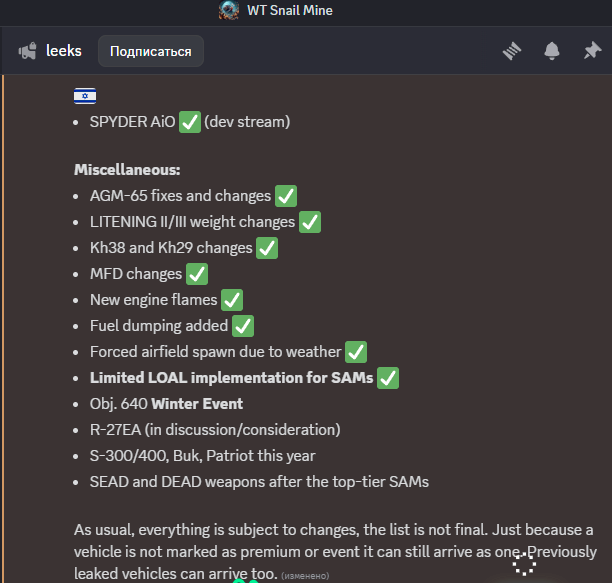The image size is (612, 583).
Task: Click the WT Snail Mine server icon
Action: (230, 11)
